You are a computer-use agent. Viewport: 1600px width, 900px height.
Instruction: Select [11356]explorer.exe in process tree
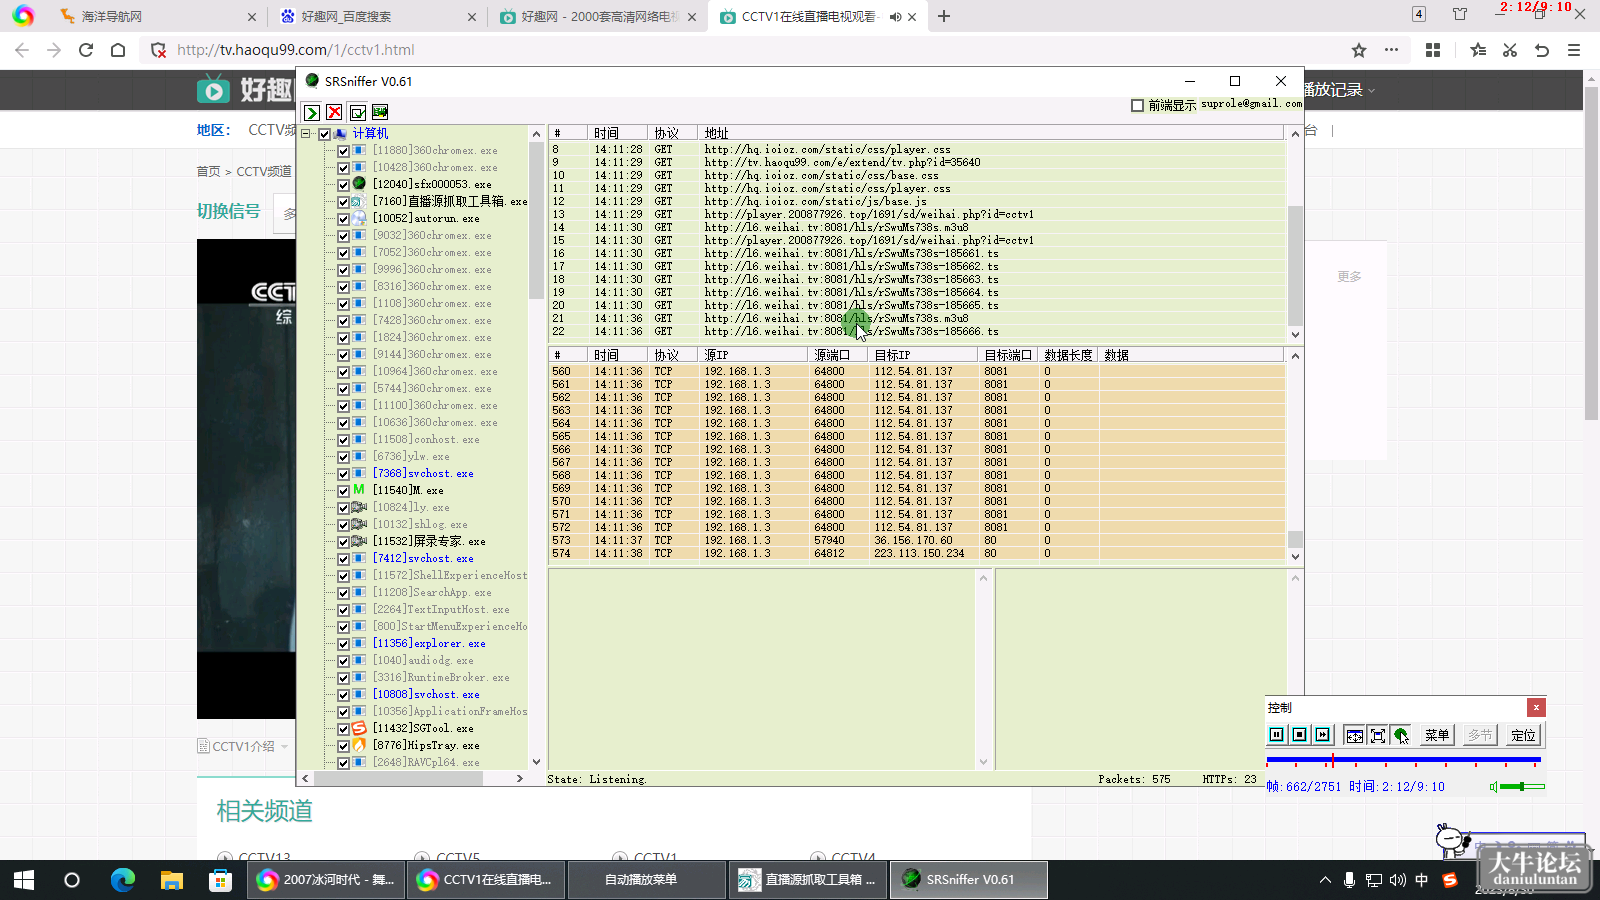[429, 644]
